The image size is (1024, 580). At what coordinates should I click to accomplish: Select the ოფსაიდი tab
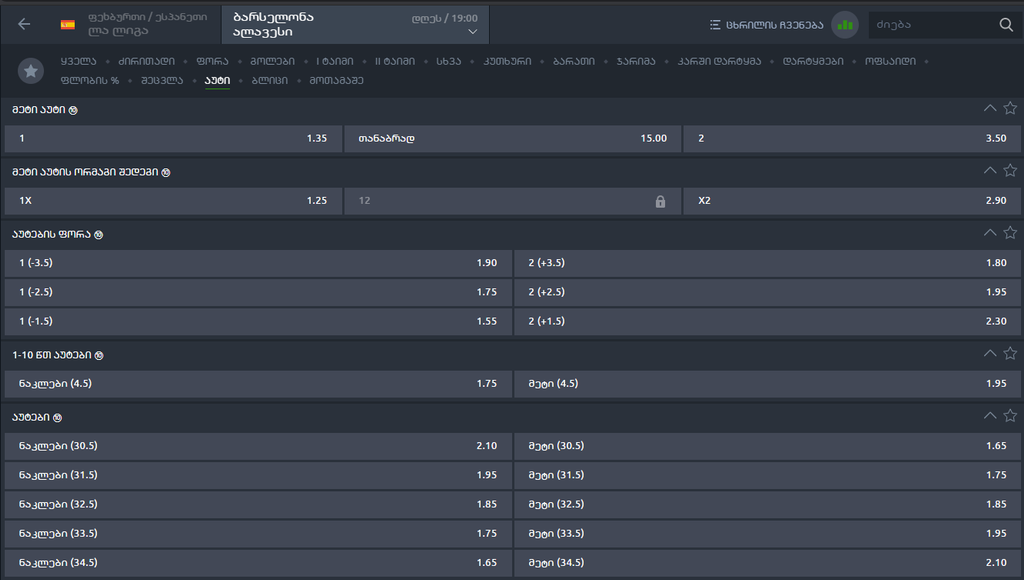click(890, 61)
